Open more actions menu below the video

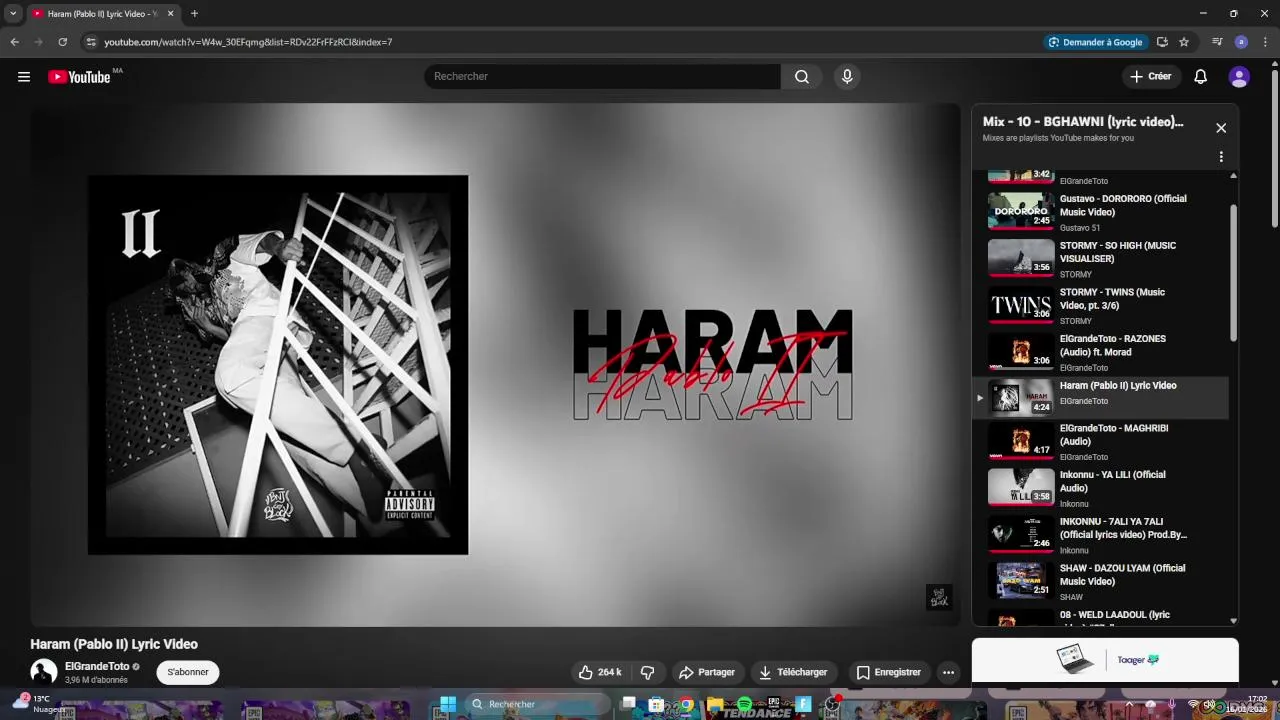(948, 672)
